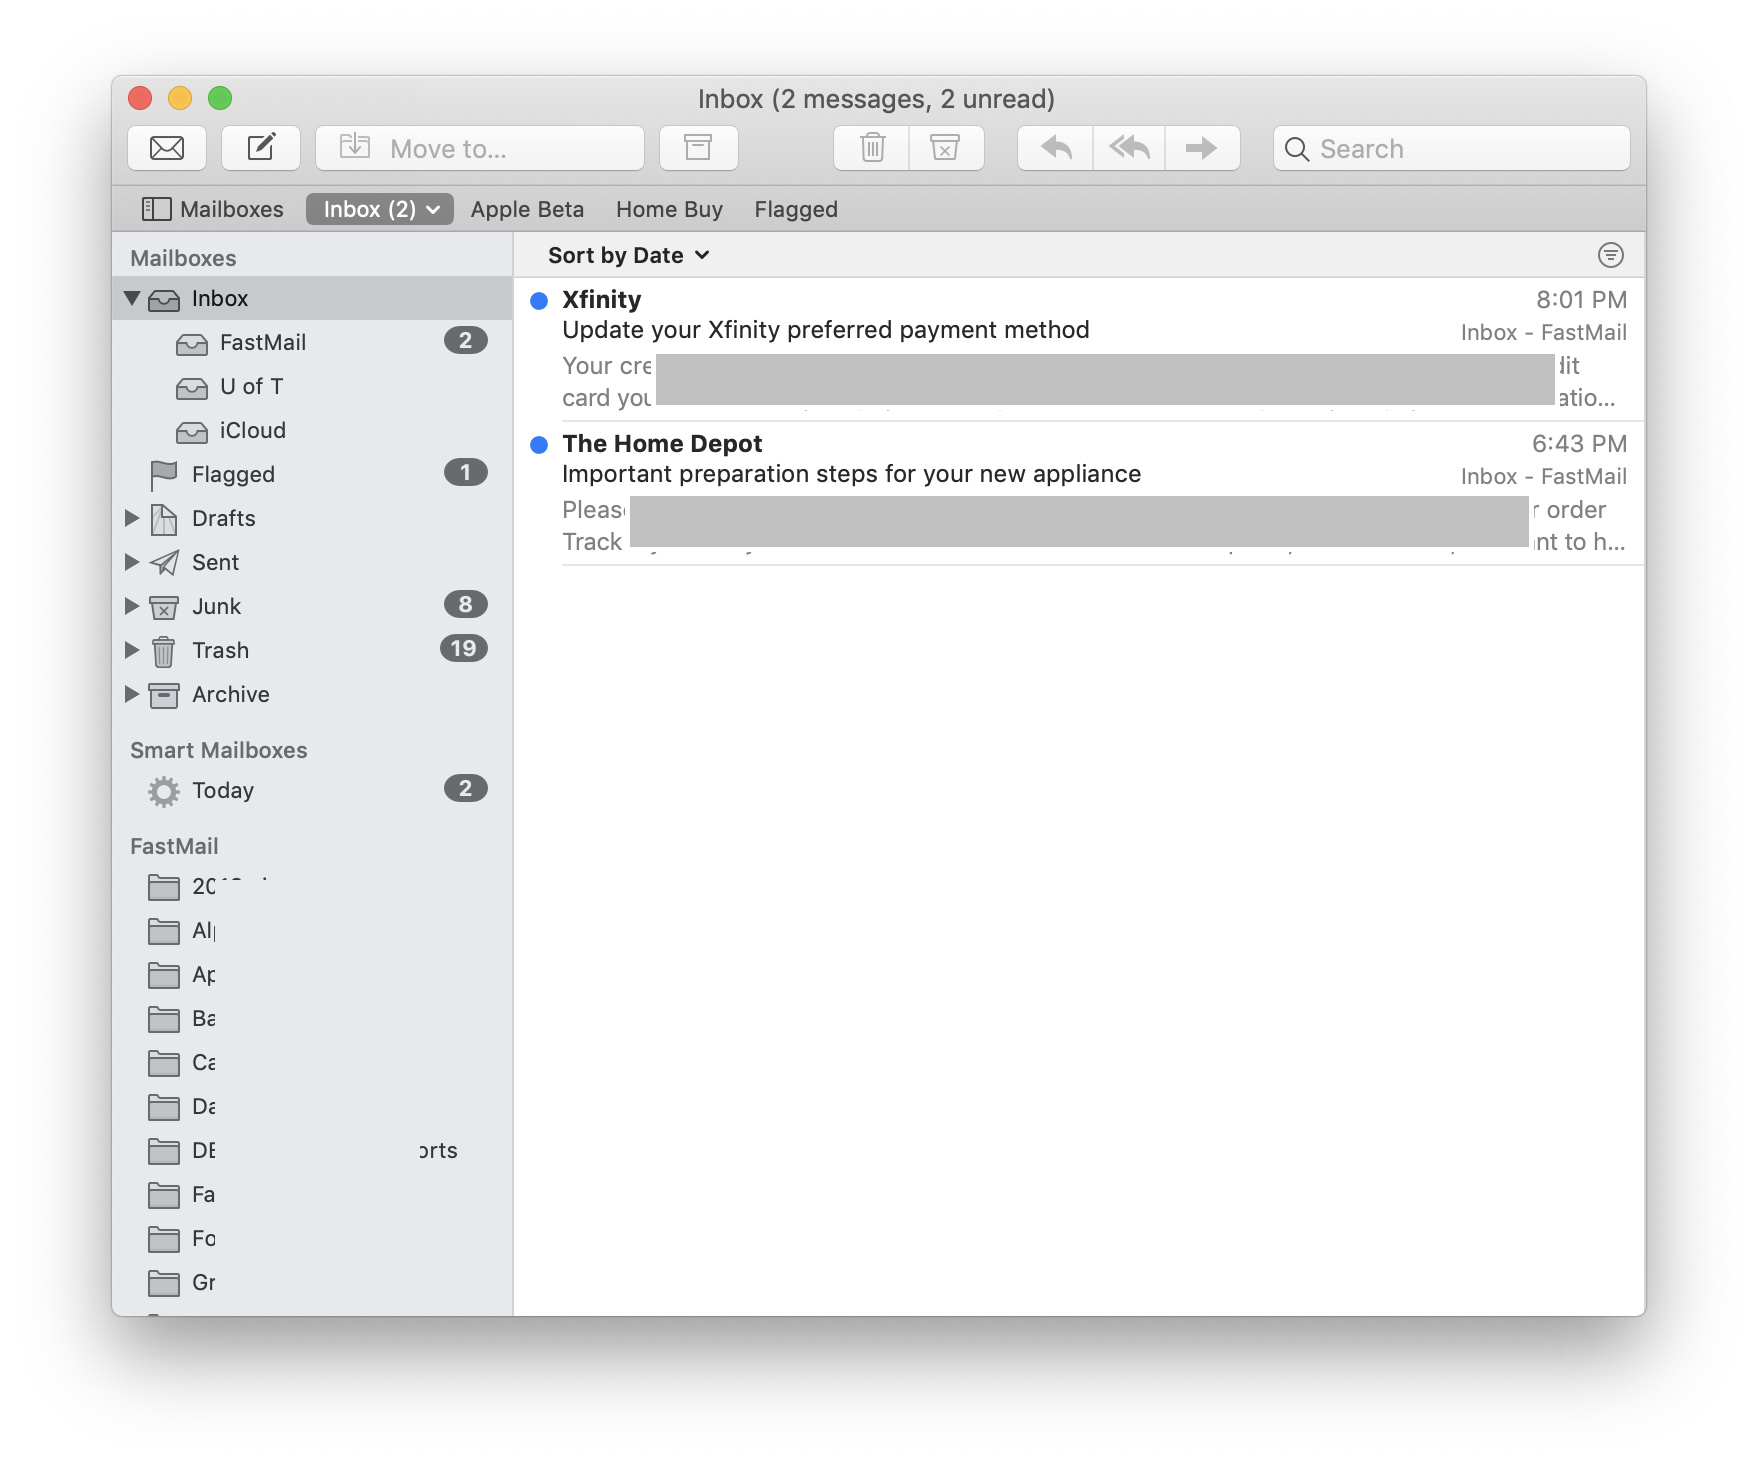Reply using the single arrow icon
Viewport: 1758px width, 1464px height.
click(x=1056, y=148)
